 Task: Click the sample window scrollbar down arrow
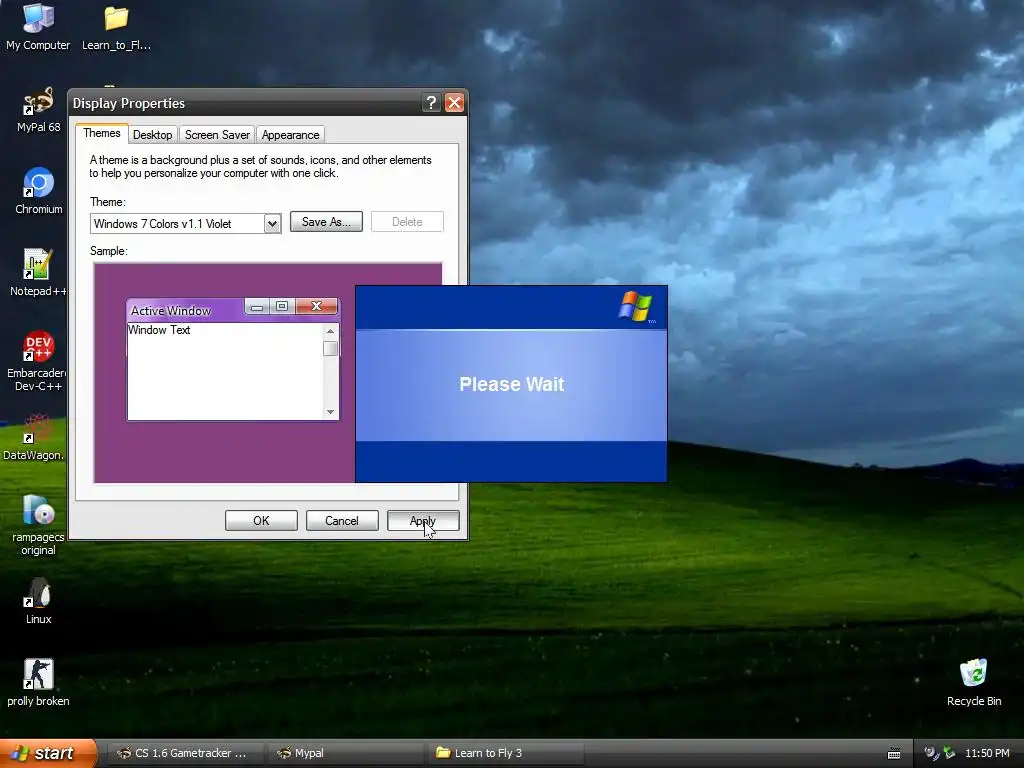pos(330,411)
